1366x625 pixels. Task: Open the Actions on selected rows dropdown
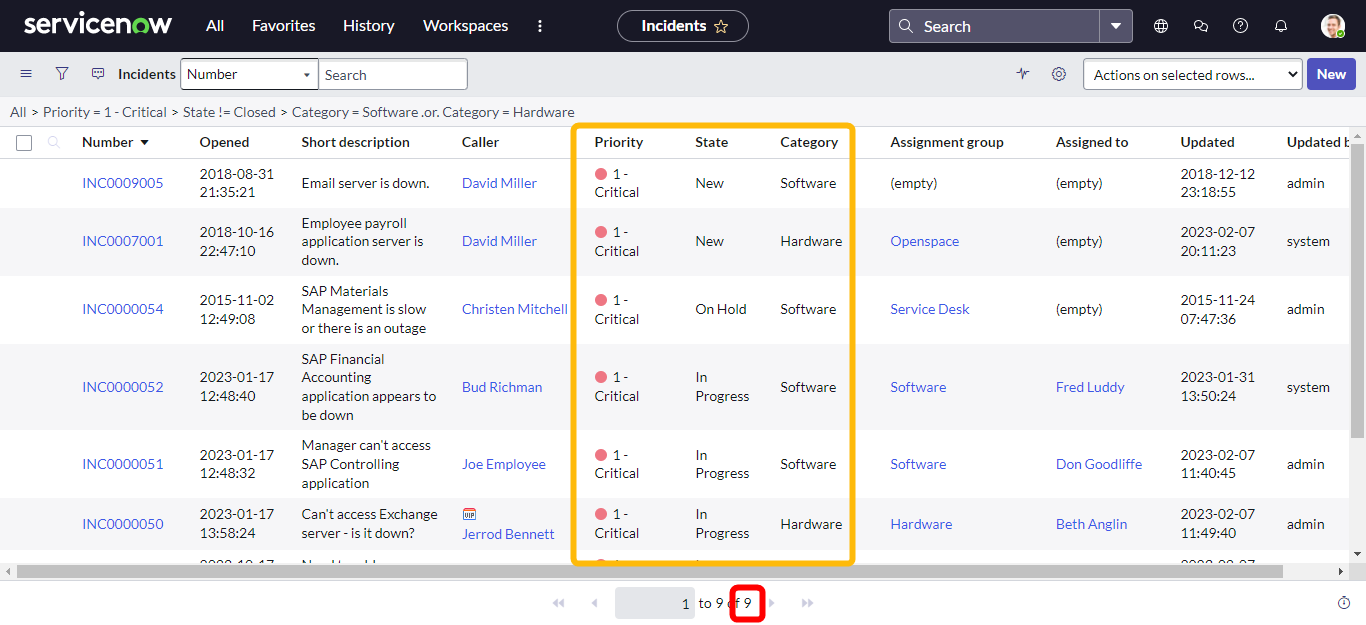(1192, 73)
